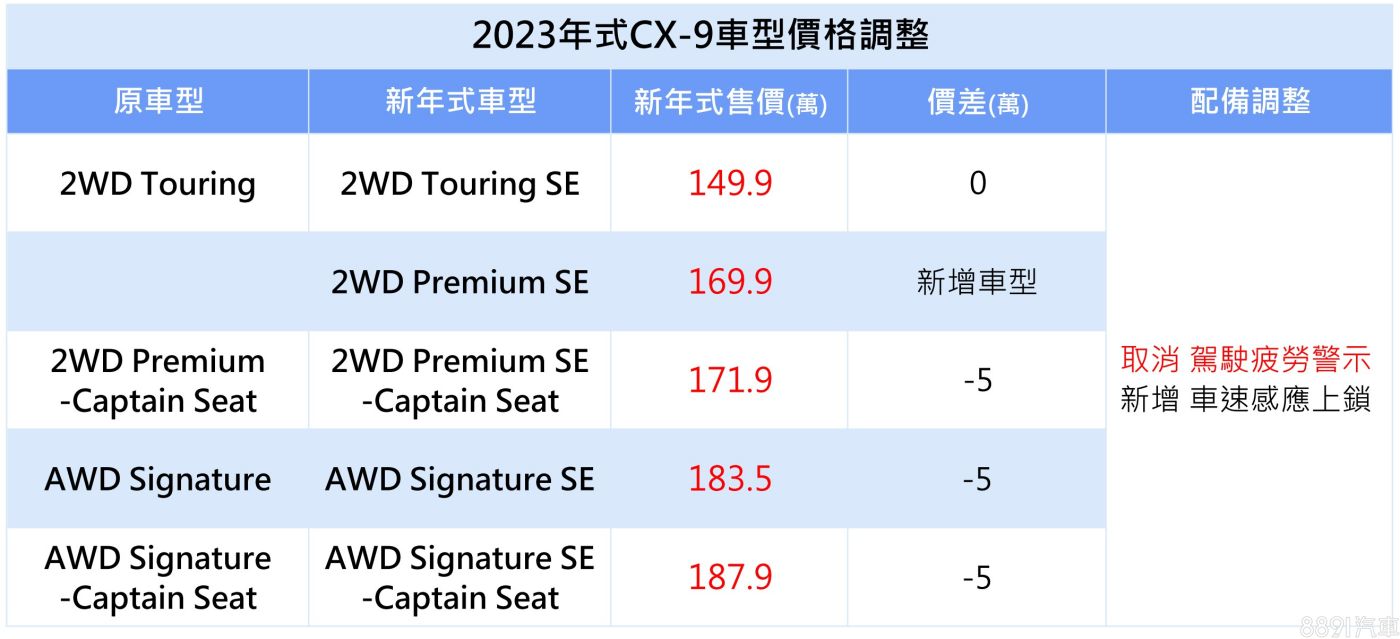This screenshot has width=1400, height=639.
Task: Click the 183.5 price value
Action: (729, 479)
